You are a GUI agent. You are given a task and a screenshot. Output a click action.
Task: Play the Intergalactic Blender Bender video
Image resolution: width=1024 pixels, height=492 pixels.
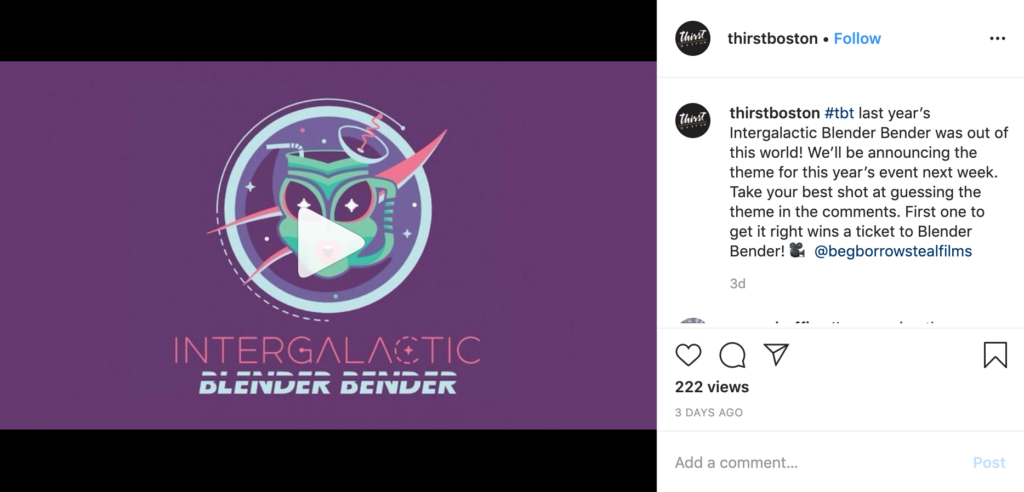330,243
